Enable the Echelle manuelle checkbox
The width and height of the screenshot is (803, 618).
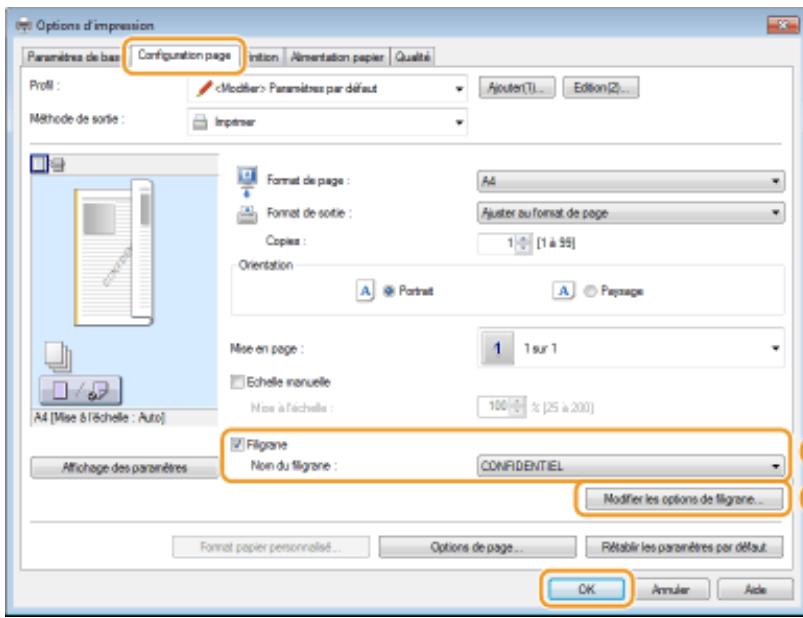tap(237, 382)
